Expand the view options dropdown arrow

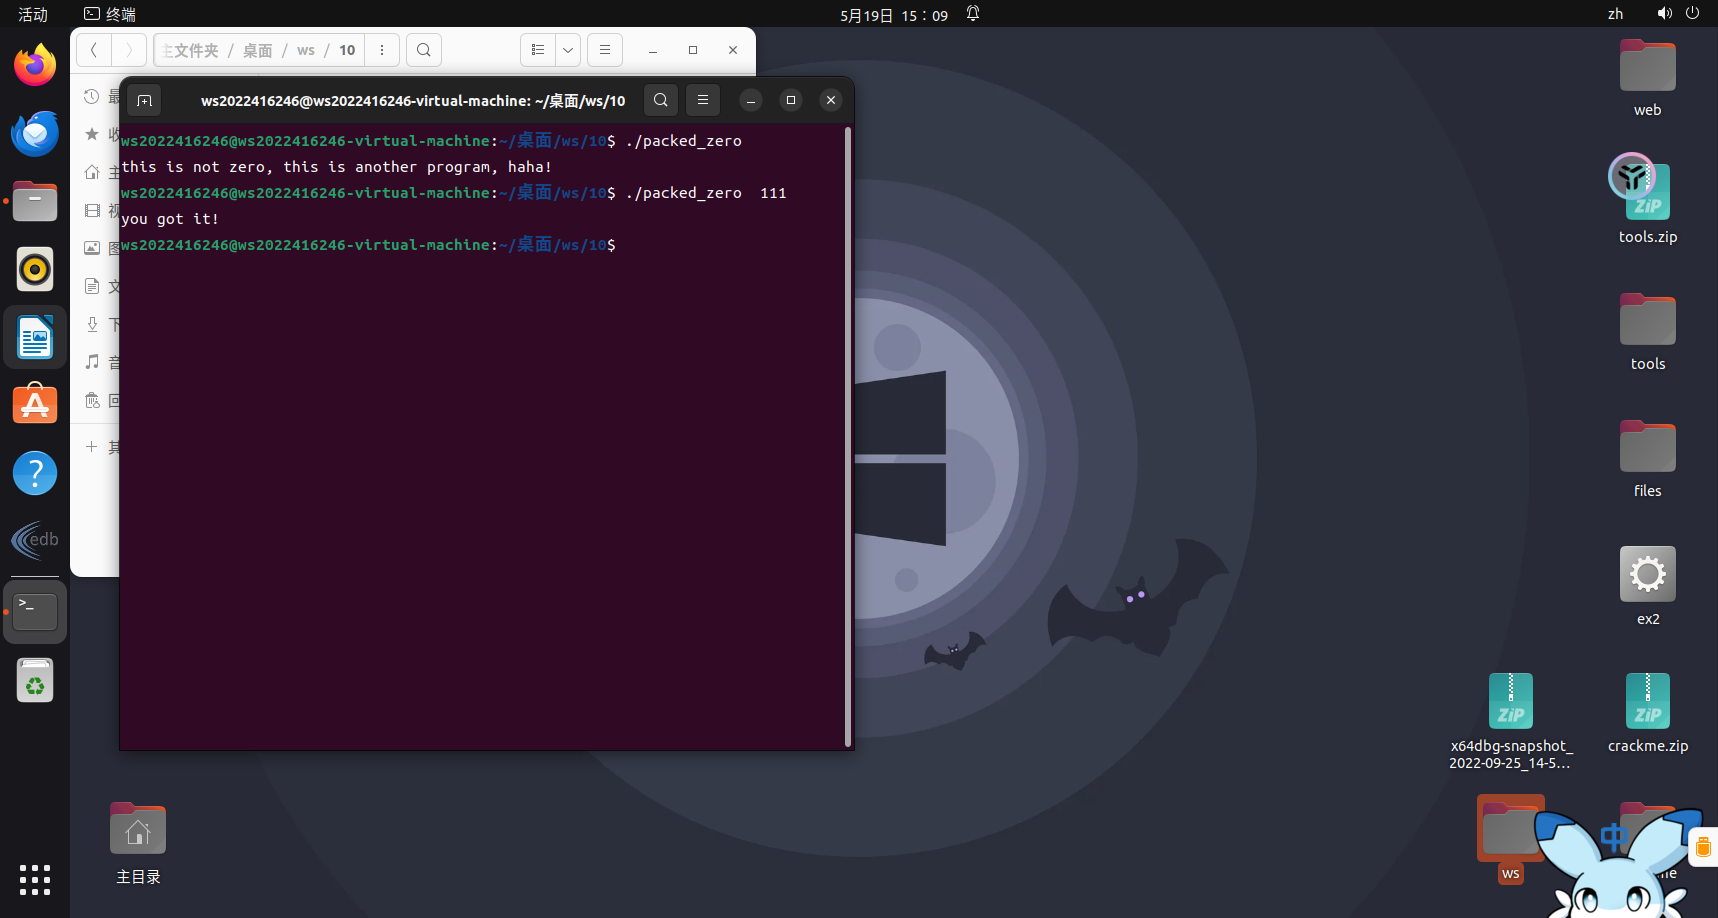tap(568, 50)
